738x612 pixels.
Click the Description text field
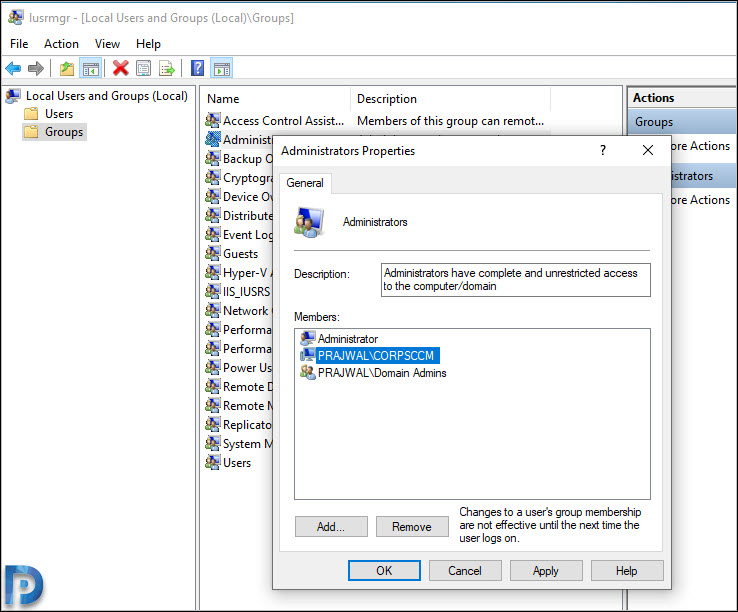pyautogui.click(x=516, y=280)
